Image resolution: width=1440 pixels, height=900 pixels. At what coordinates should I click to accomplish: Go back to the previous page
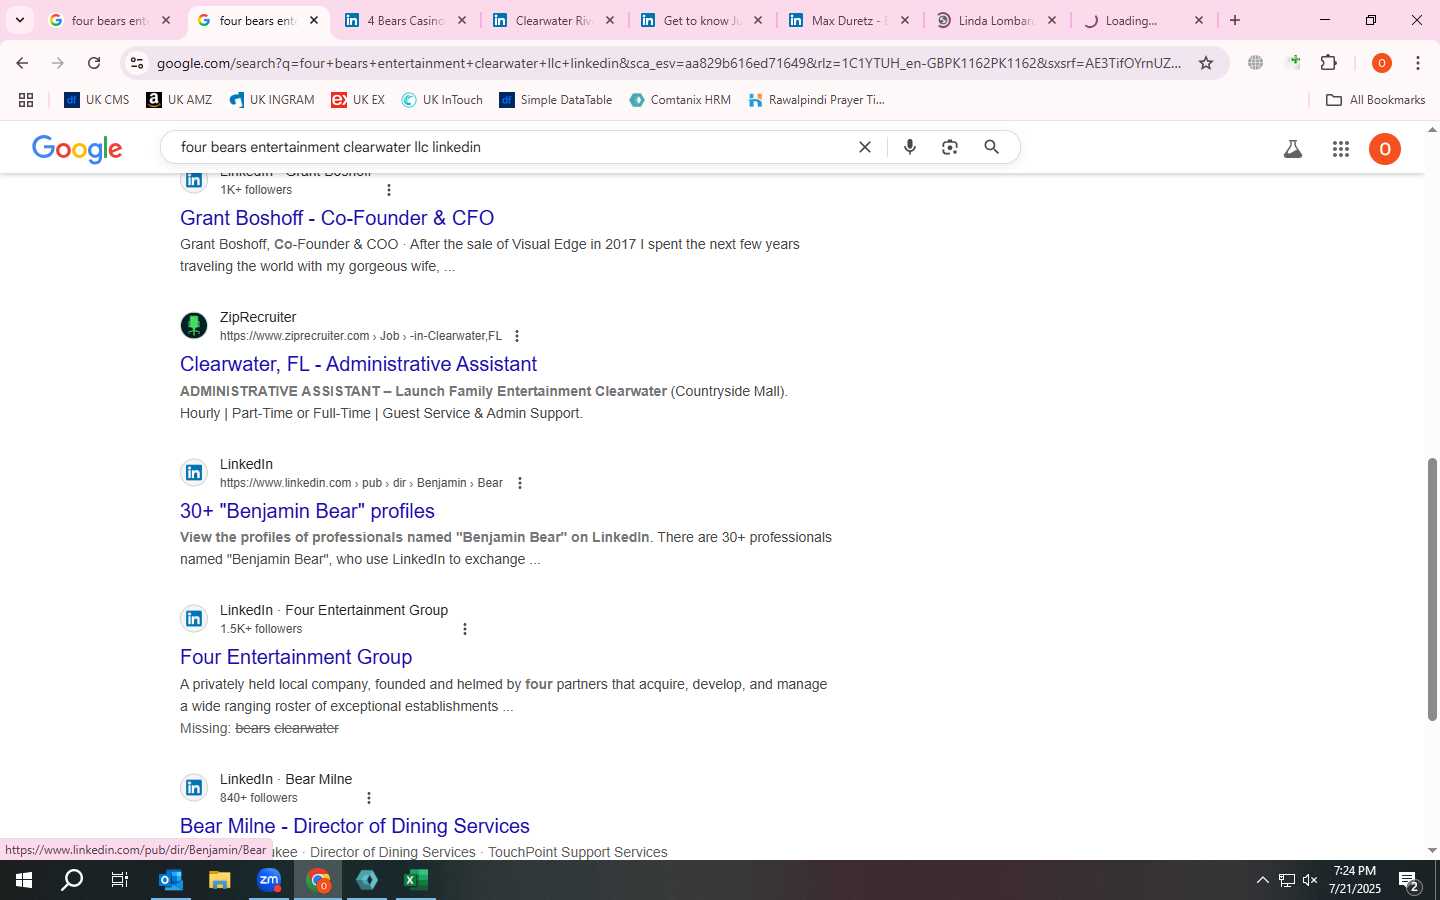[22, 63]
